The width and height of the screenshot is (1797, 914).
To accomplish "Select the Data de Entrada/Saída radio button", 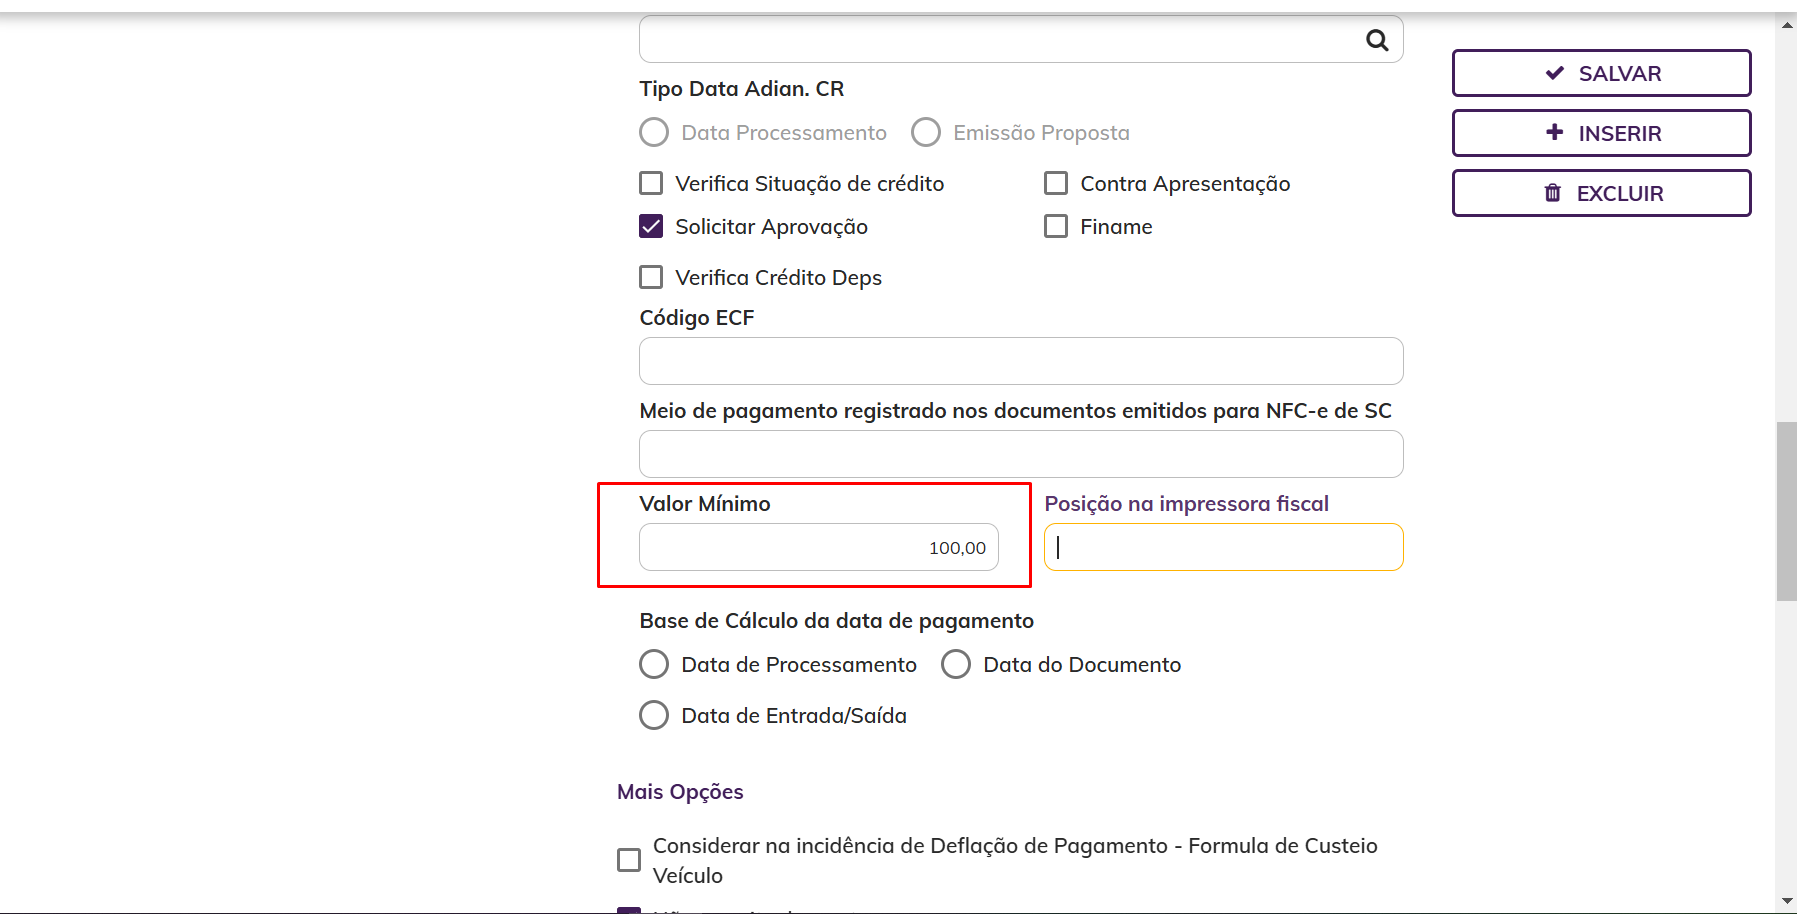I will (x=654, y=715).
